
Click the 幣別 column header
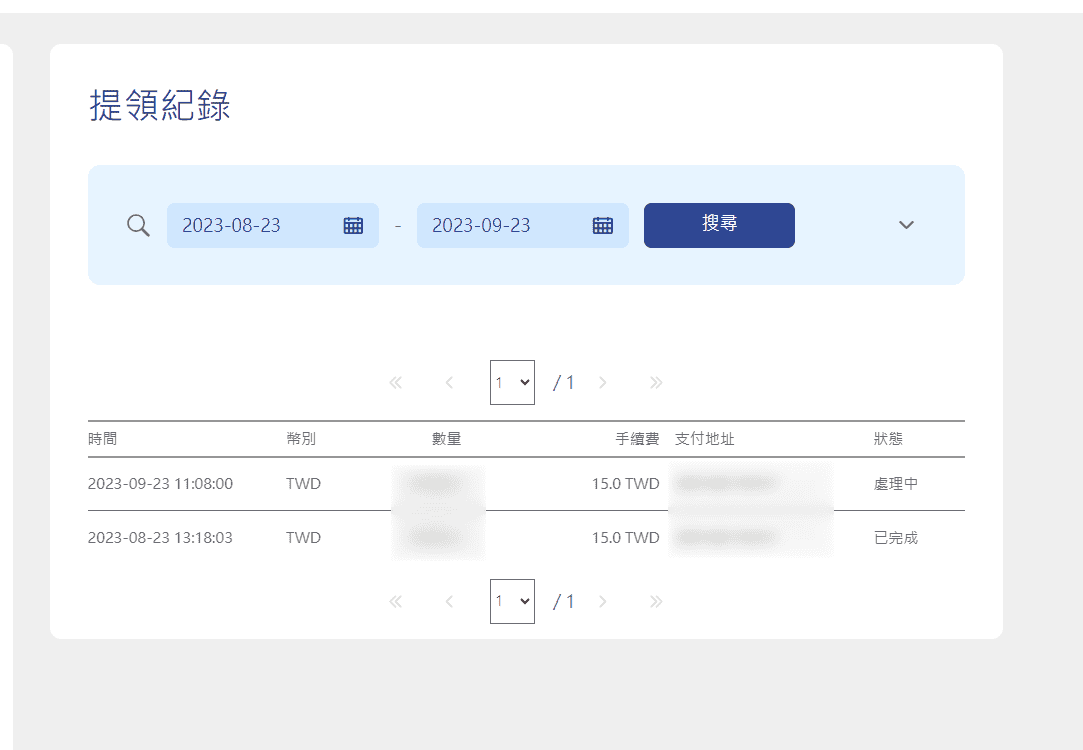tap(301, 439)
